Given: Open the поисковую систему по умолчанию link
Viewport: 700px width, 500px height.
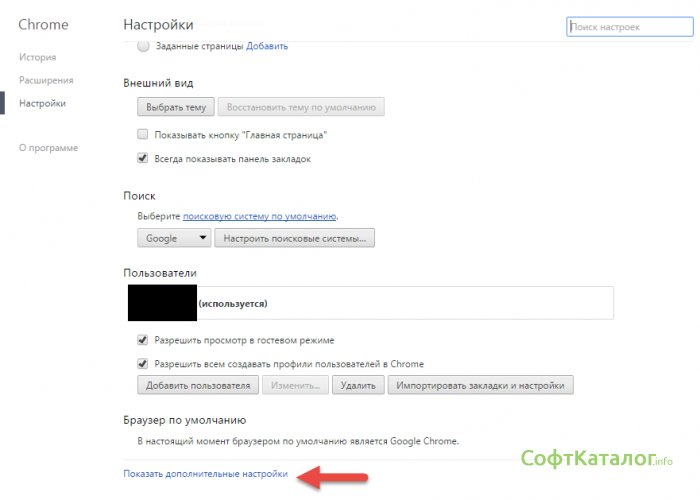Looking at the screenshot, I should 259,216.
